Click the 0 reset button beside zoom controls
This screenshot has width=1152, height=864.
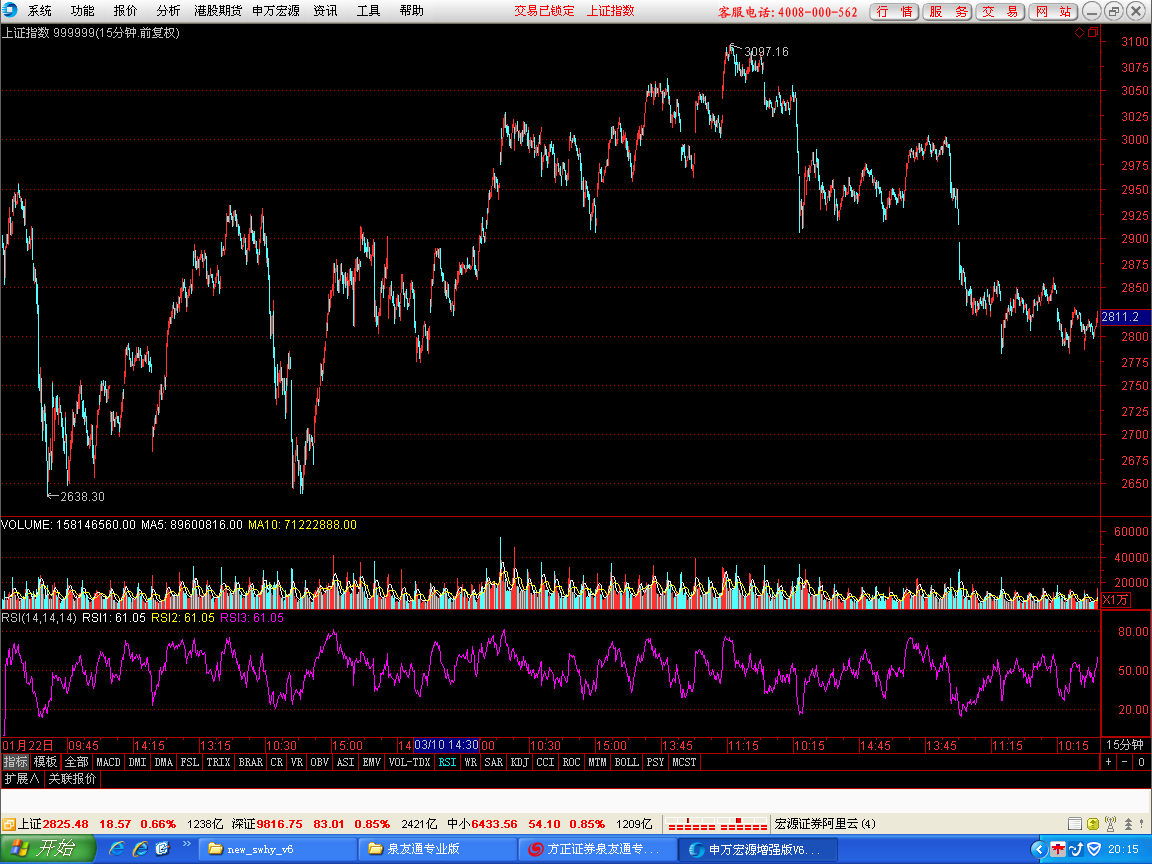coord(1141,762)
